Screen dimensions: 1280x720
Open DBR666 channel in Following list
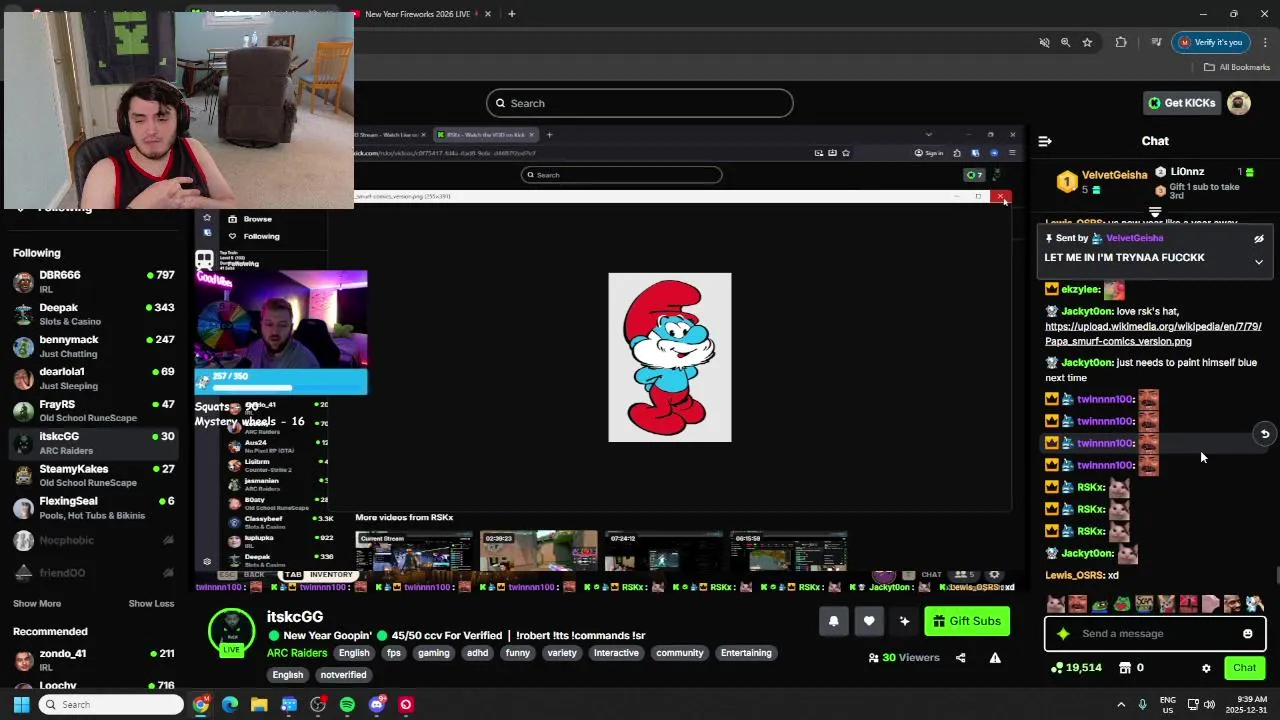click(95, 281)
